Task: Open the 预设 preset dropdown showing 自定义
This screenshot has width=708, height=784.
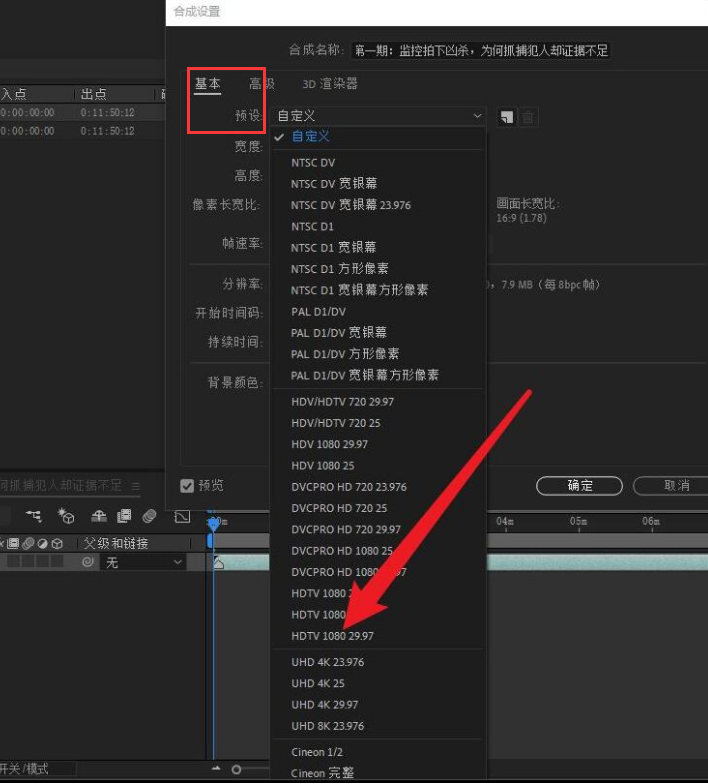Action: [x=378, y=116]
